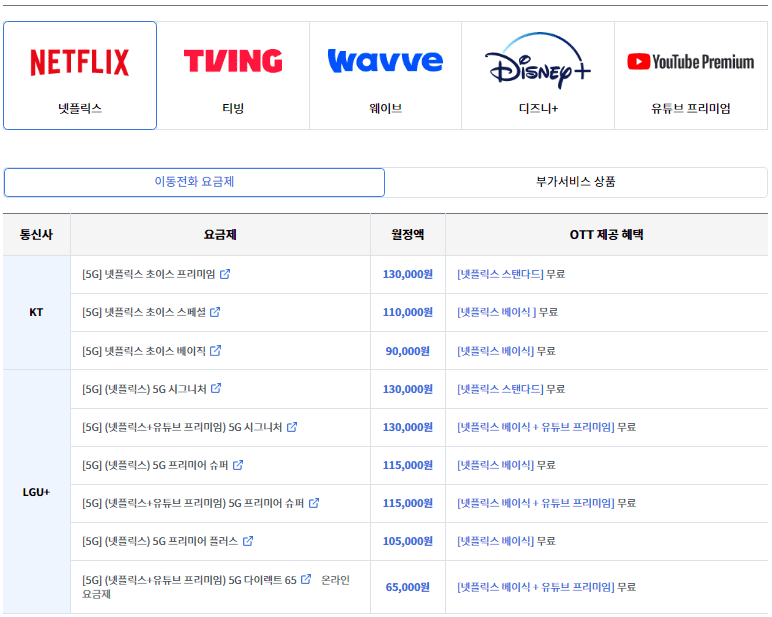Switch to 이동전화 요금제 tab
This screenshot has width=772, height=617.
click(x=194, y=182)
